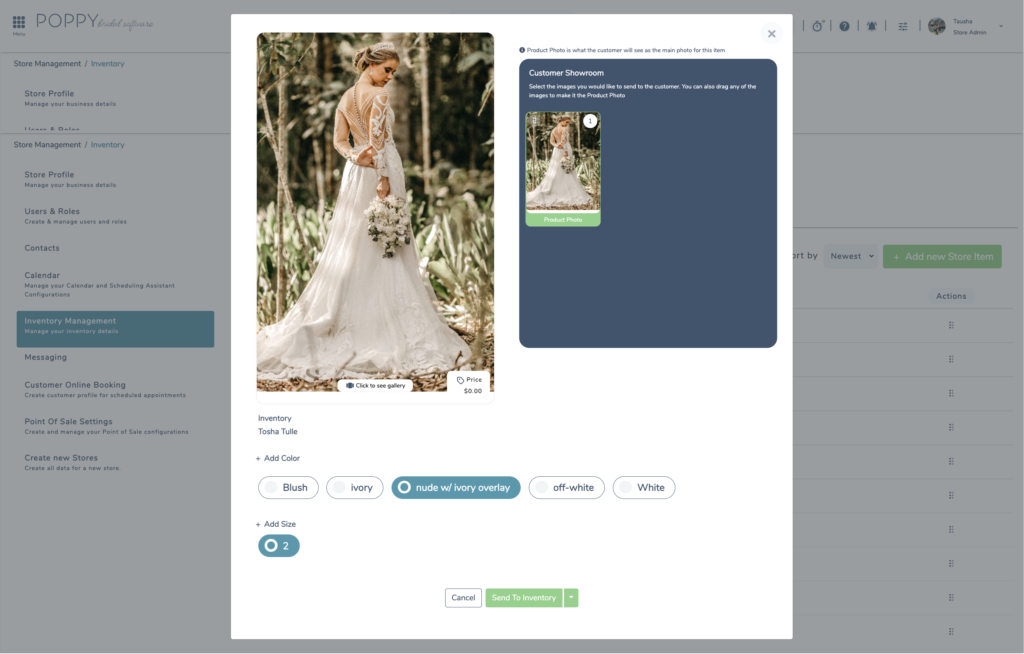This screenshot has height=654, width=1024.
Task: Click the main wedding dress product photo
Action: tap(375, 212)
